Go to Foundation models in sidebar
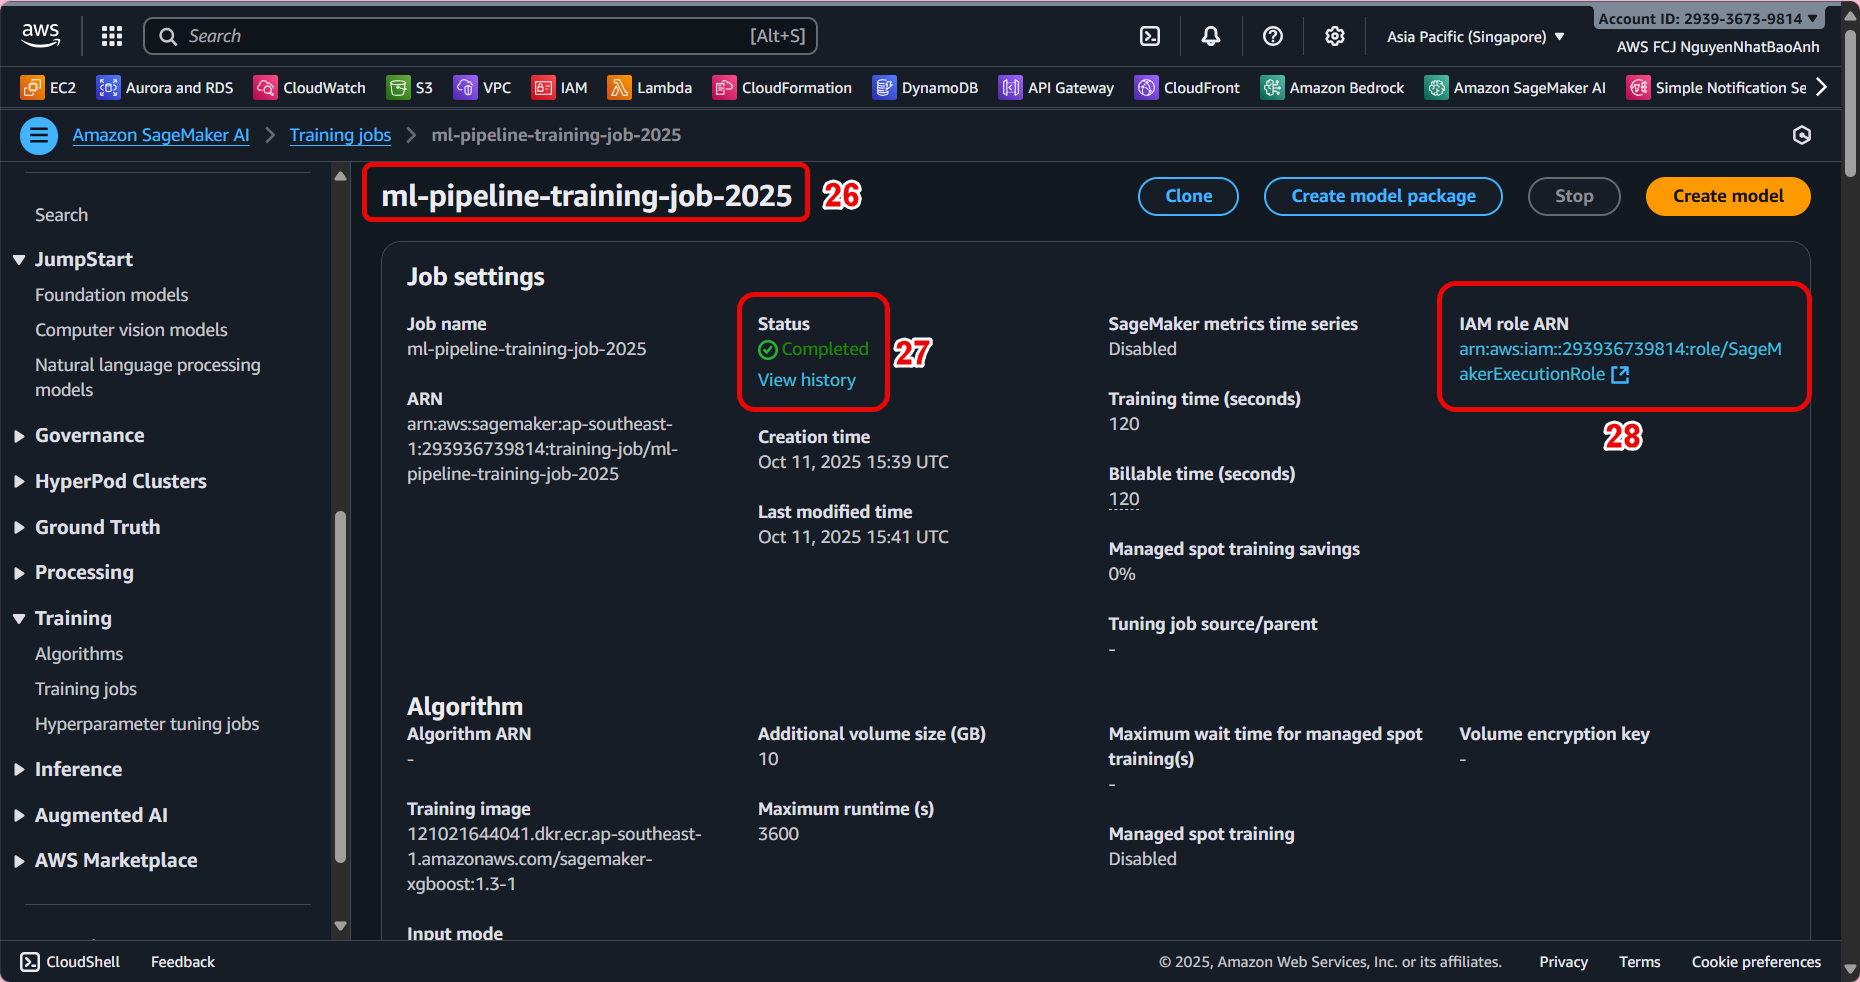Viewport: 1860px width, 982px height. pyautogui.click(x=112, y=295)
